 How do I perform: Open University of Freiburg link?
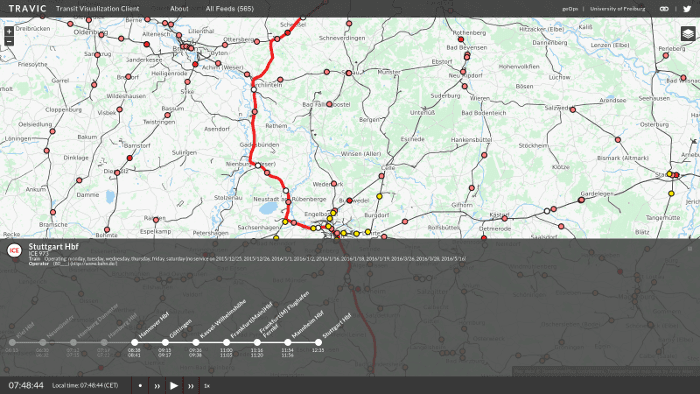pos(617,8)
